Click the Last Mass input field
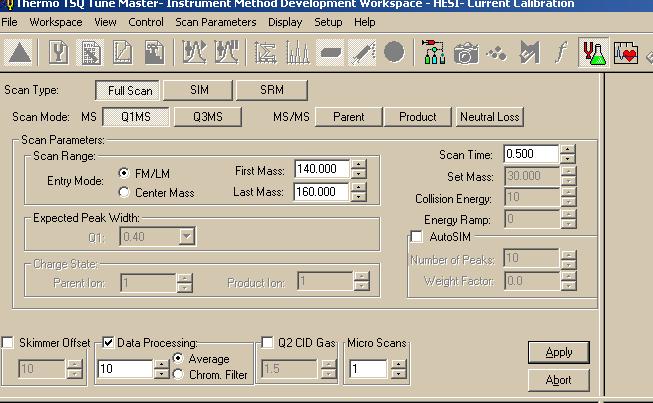The width and height of the screenshot is (653, 403). (322, 192)
